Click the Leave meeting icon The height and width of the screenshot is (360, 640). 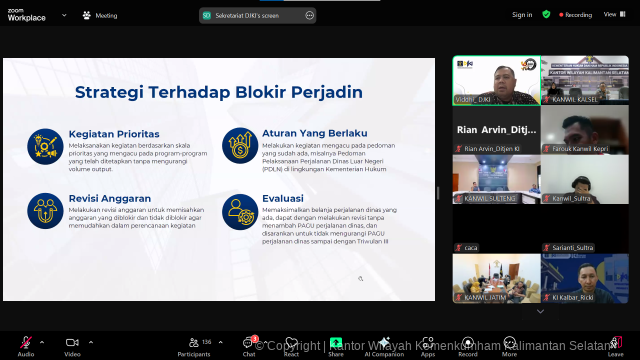616,342
